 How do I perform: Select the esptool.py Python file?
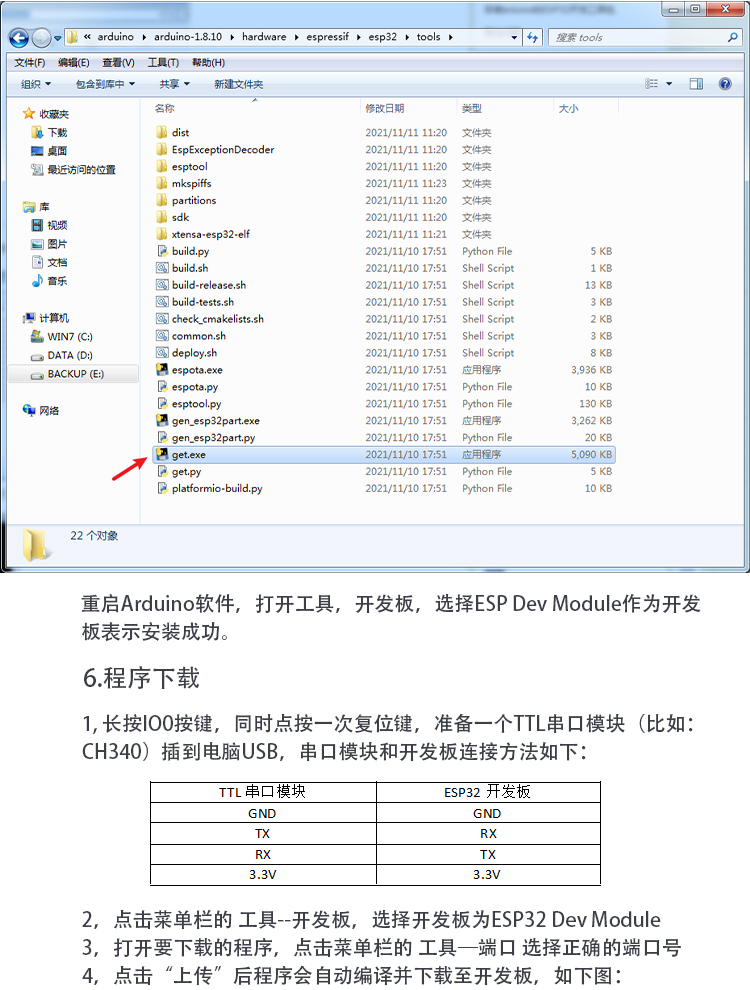[x=196, y=404]
